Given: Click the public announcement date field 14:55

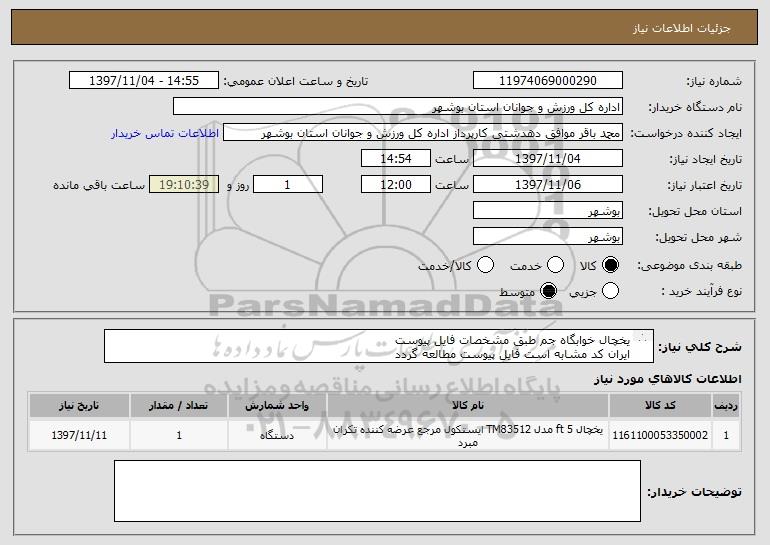Looking at the screenshot, I should (x=144, y=81).
